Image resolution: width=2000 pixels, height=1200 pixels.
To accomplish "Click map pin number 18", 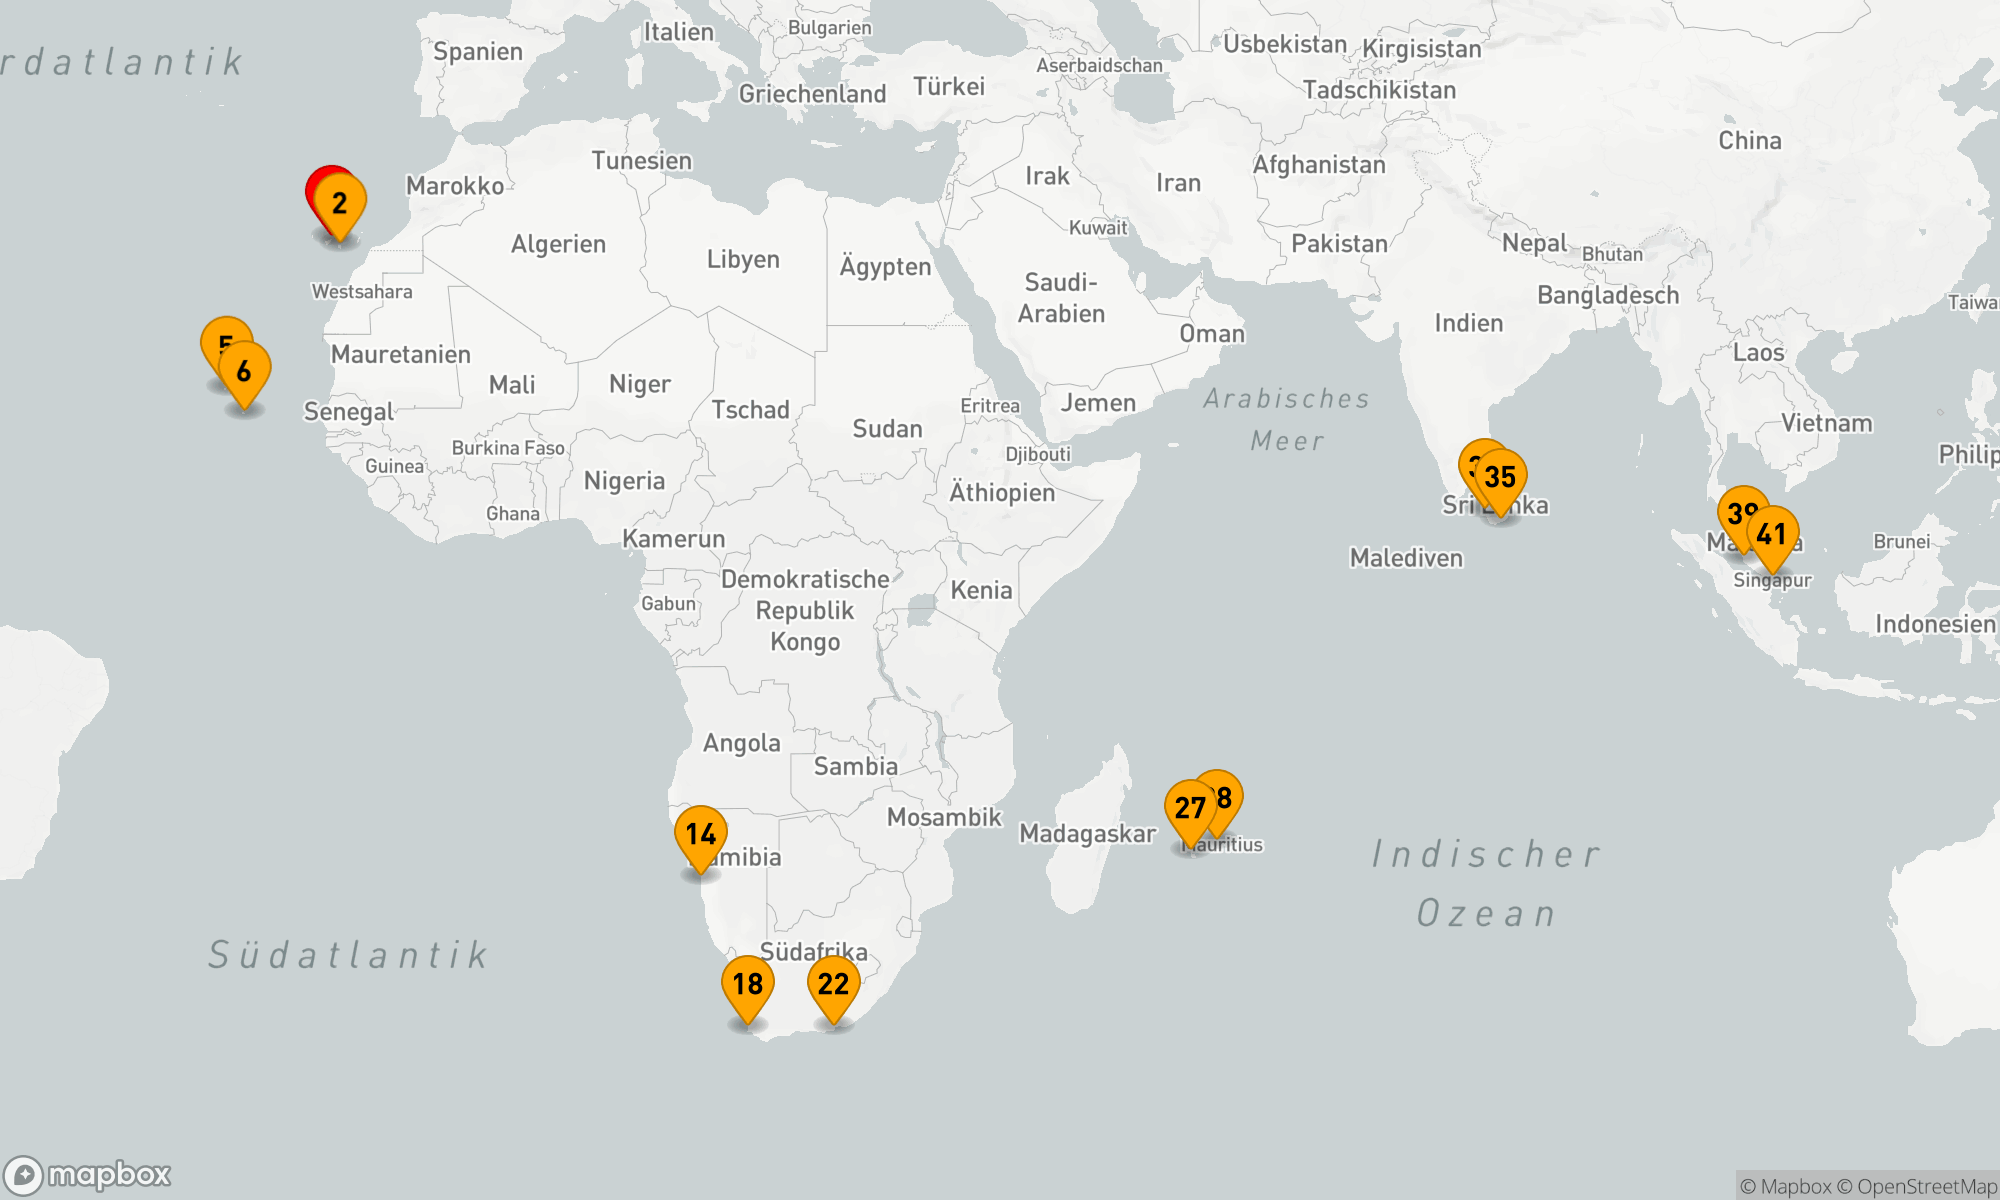I will pos(747,984).
